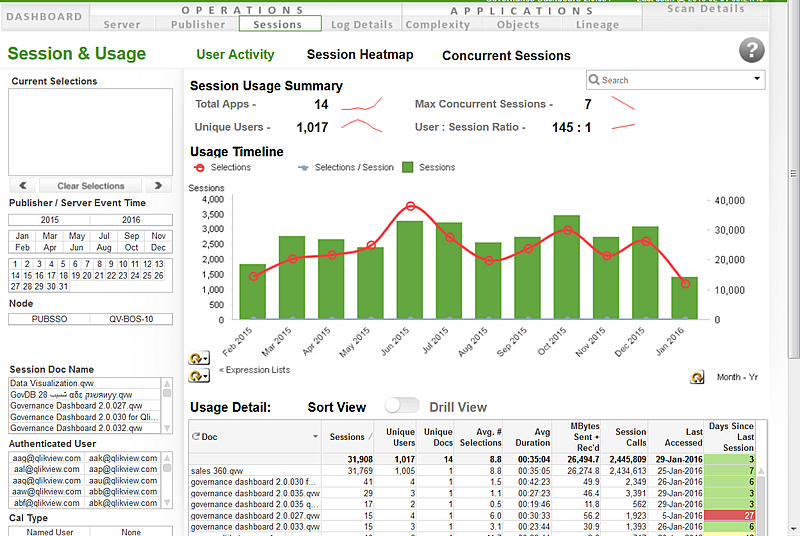Click the lower cycle icon beside Expression Lists
The height and width of the screenshot is (536, 800).
[198, 375]
